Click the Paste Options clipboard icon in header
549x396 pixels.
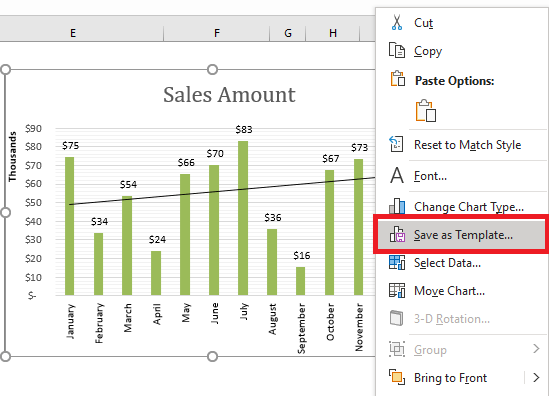point(398,78)
